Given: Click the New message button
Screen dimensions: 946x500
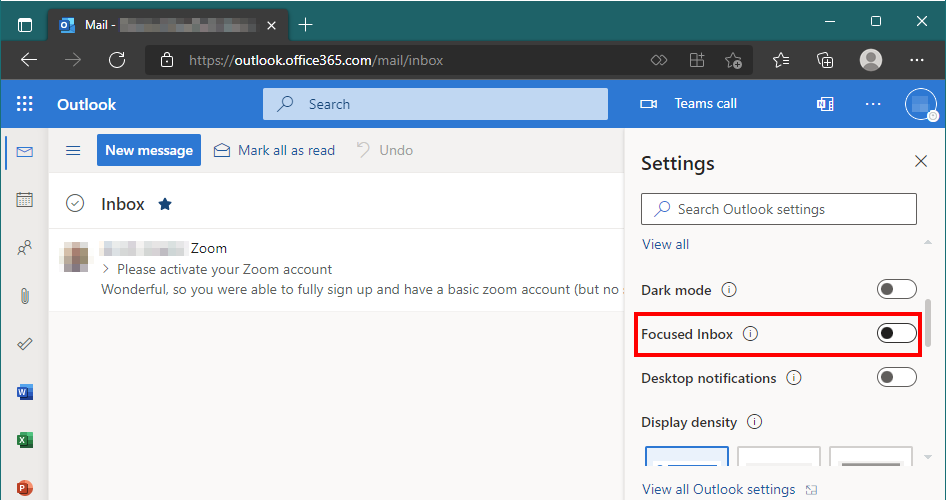Looking at the screenshot, I should tap(149, 150).
